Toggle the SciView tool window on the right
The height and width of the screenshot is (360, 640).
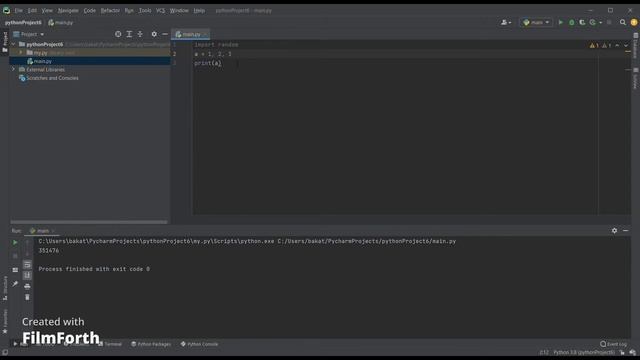tap(636, 78)
